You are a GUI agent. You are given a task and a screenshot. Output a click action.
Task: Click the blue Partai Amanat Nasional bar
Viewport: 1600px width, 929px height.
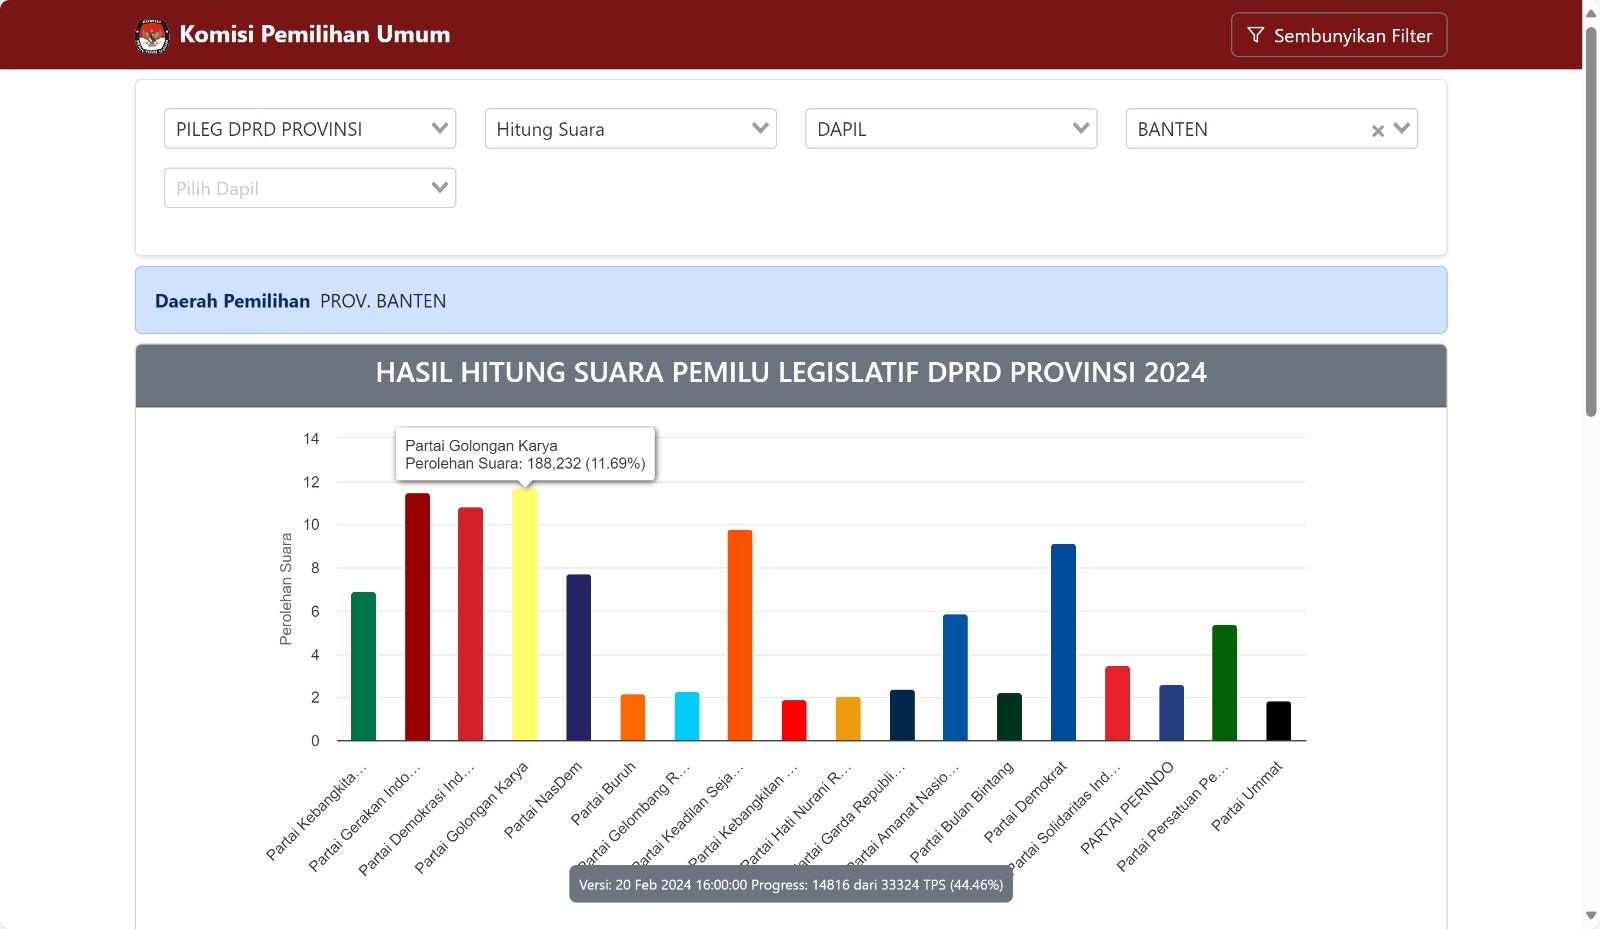pyautogui.click(x=956, y=677)
